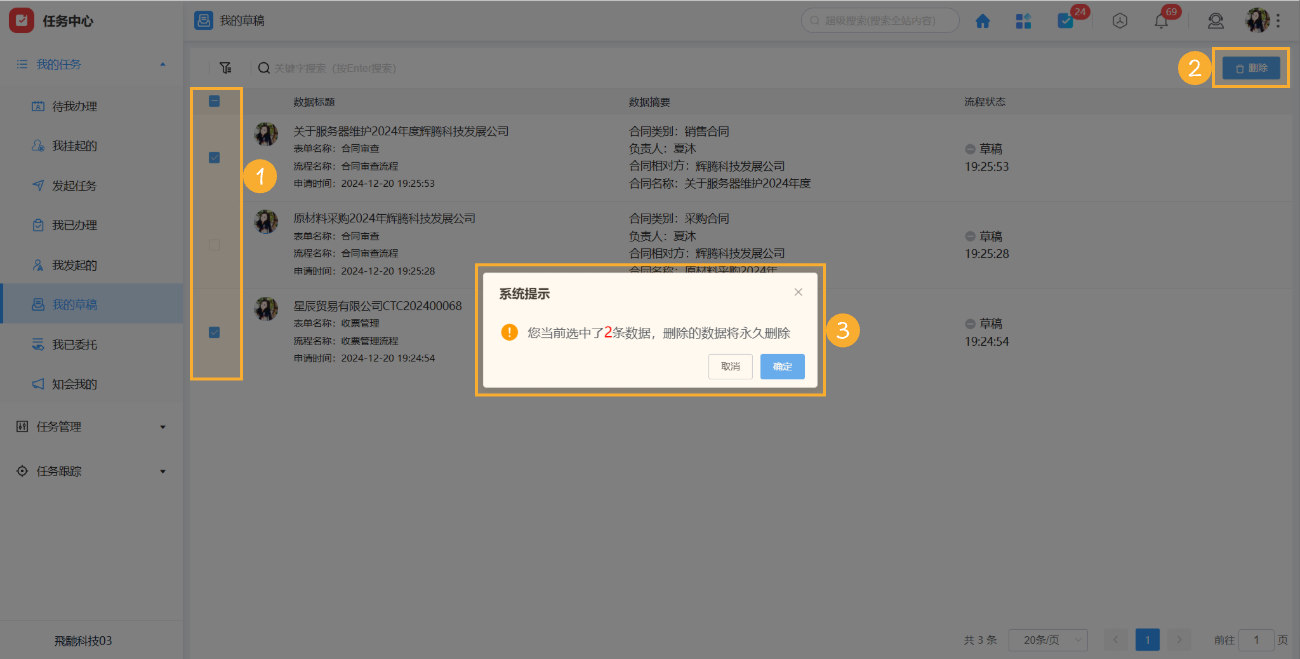
Task: Open 待我办理 in the sidebar
Action: tap(74, 106)
